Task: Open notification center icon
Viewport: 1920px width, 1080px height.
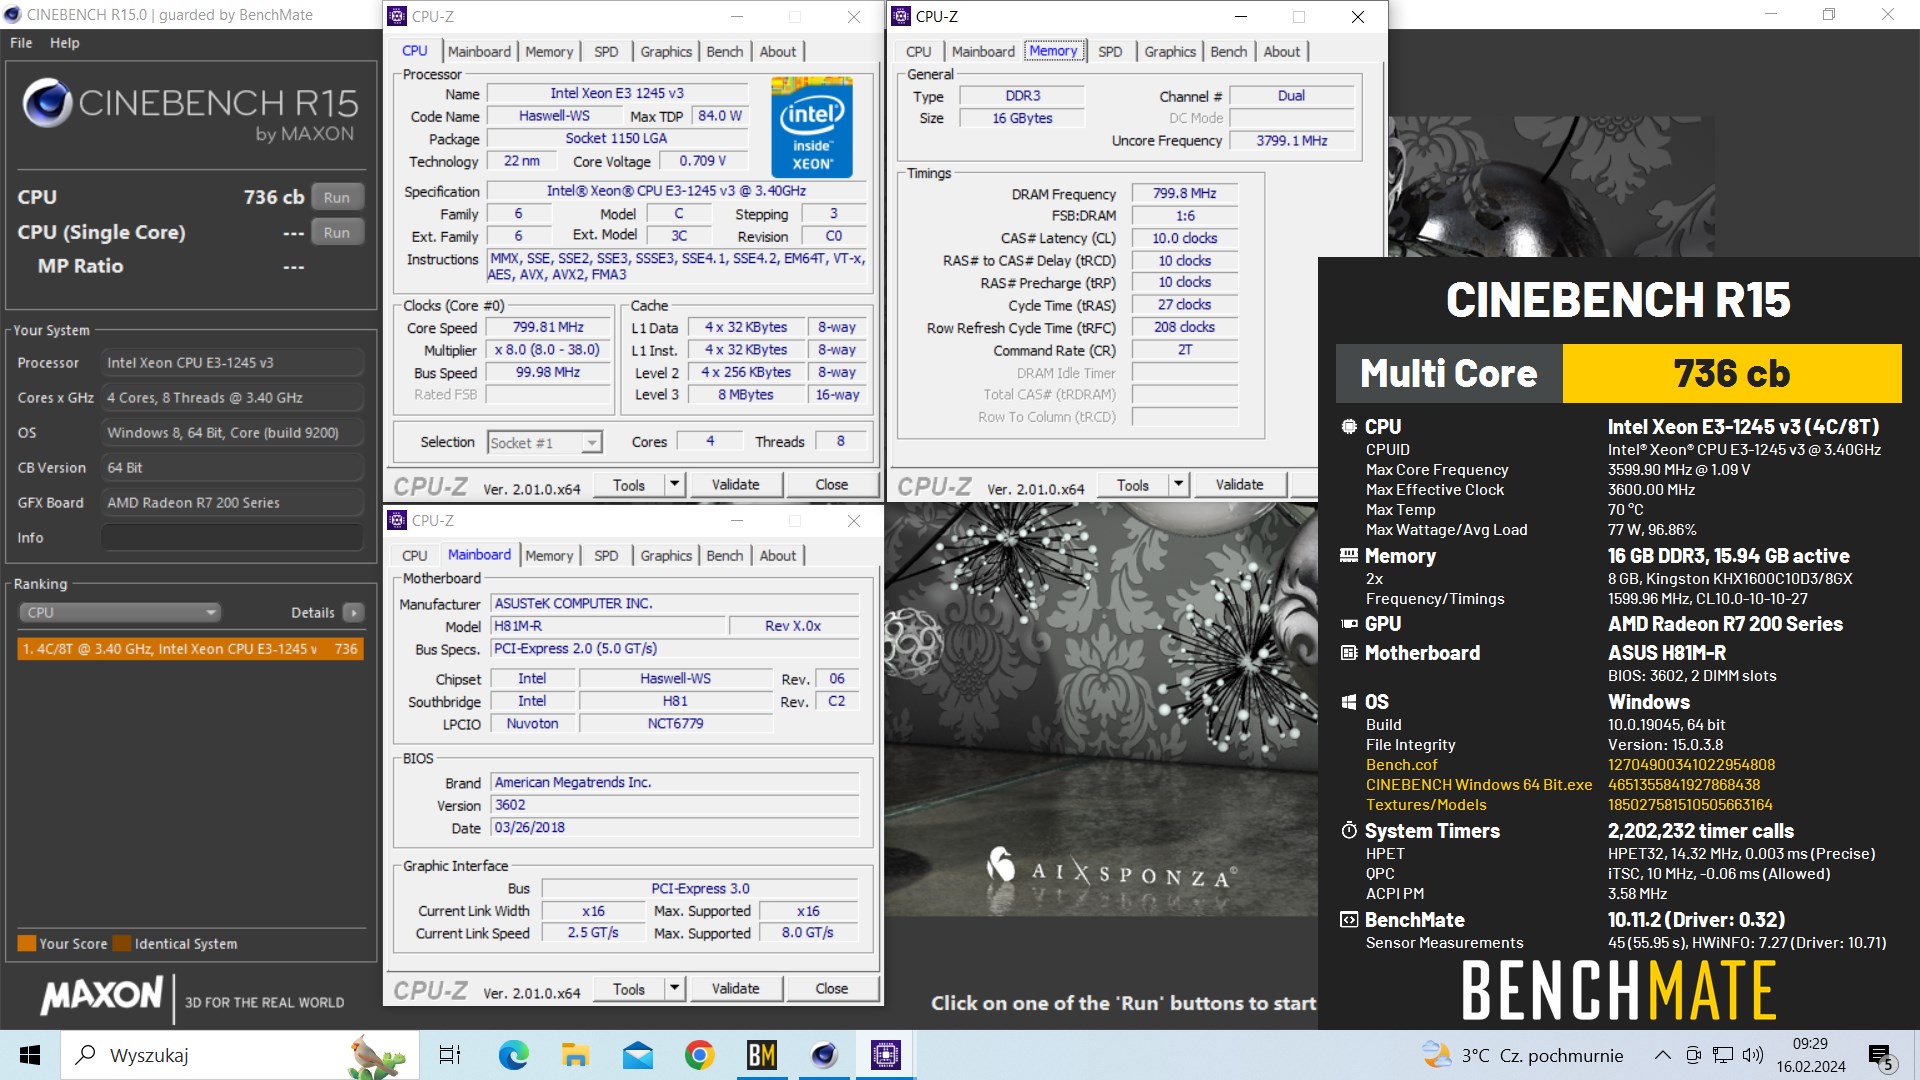Action: (1880, 1056)
